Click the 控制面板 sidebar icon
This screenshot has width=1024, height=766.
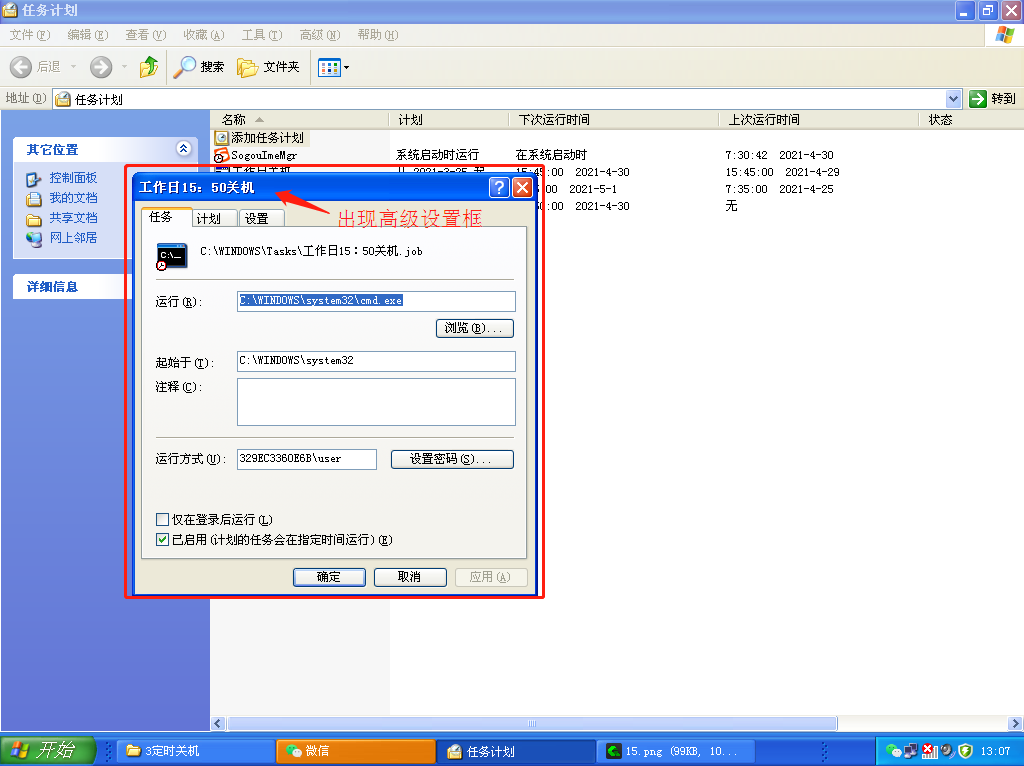[x=34, y=178]
